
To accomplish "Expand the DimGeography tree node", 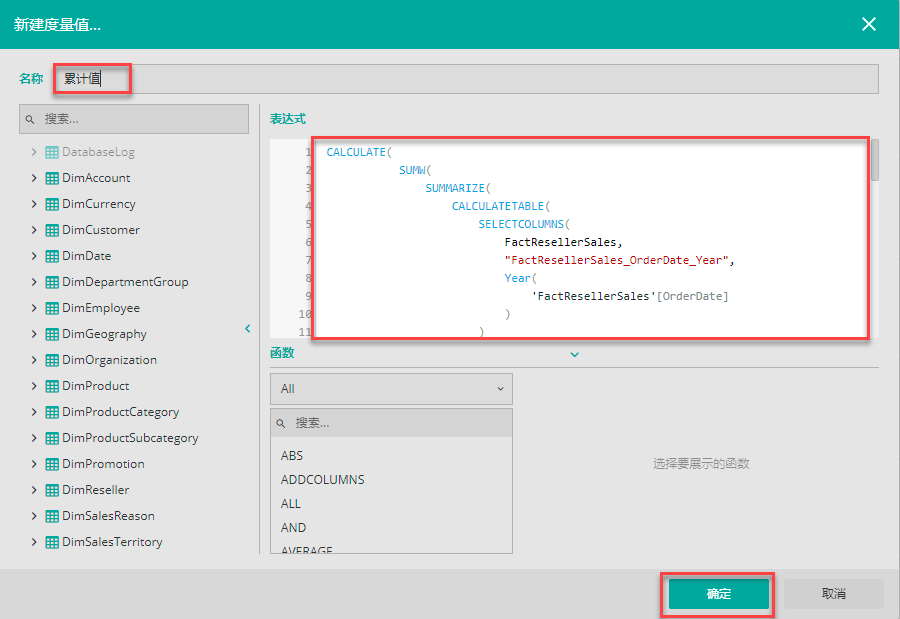I will pos(34,334).
